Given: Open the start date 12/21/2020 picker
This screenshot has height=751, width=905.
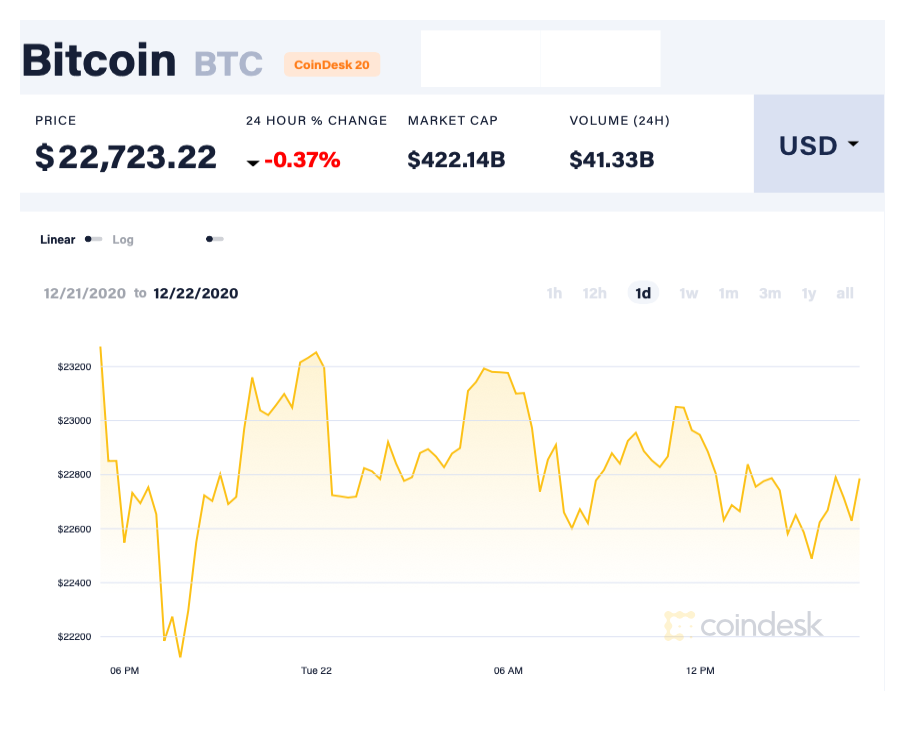Looking at the screenshot, I should (x=86, y=293).
